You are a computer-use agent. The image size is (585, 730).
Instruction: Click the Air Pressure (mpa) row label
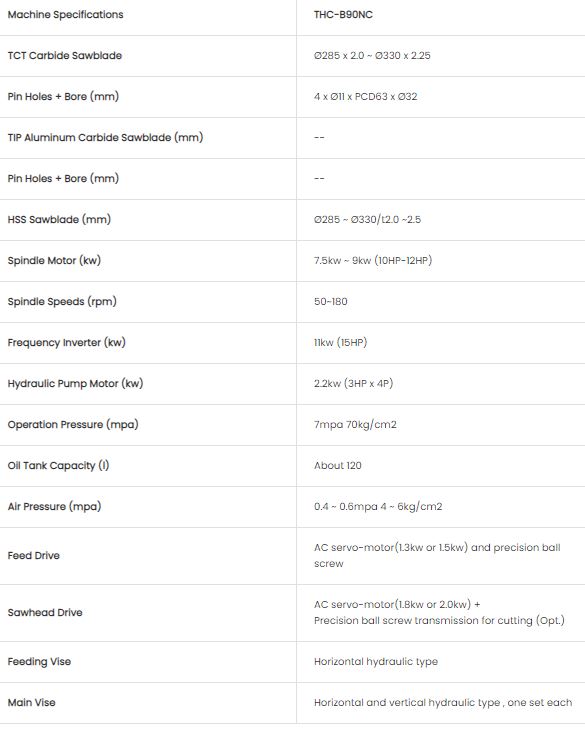54,507
